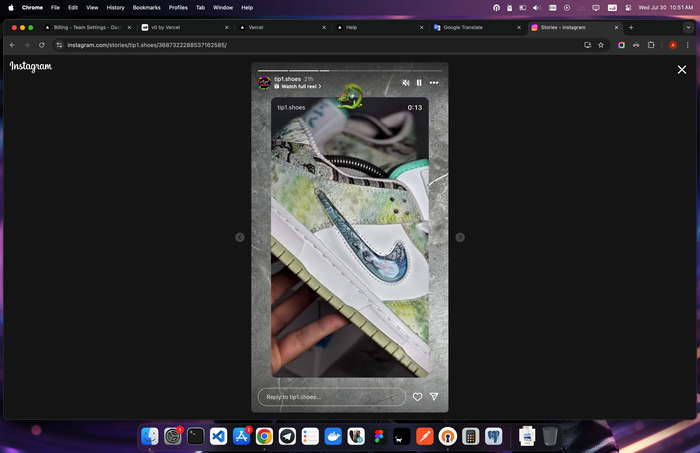Image resolution: width=700 pixels, height=453 pixels.
Task: Click the Instagram logo
Action: coord(31,66)
